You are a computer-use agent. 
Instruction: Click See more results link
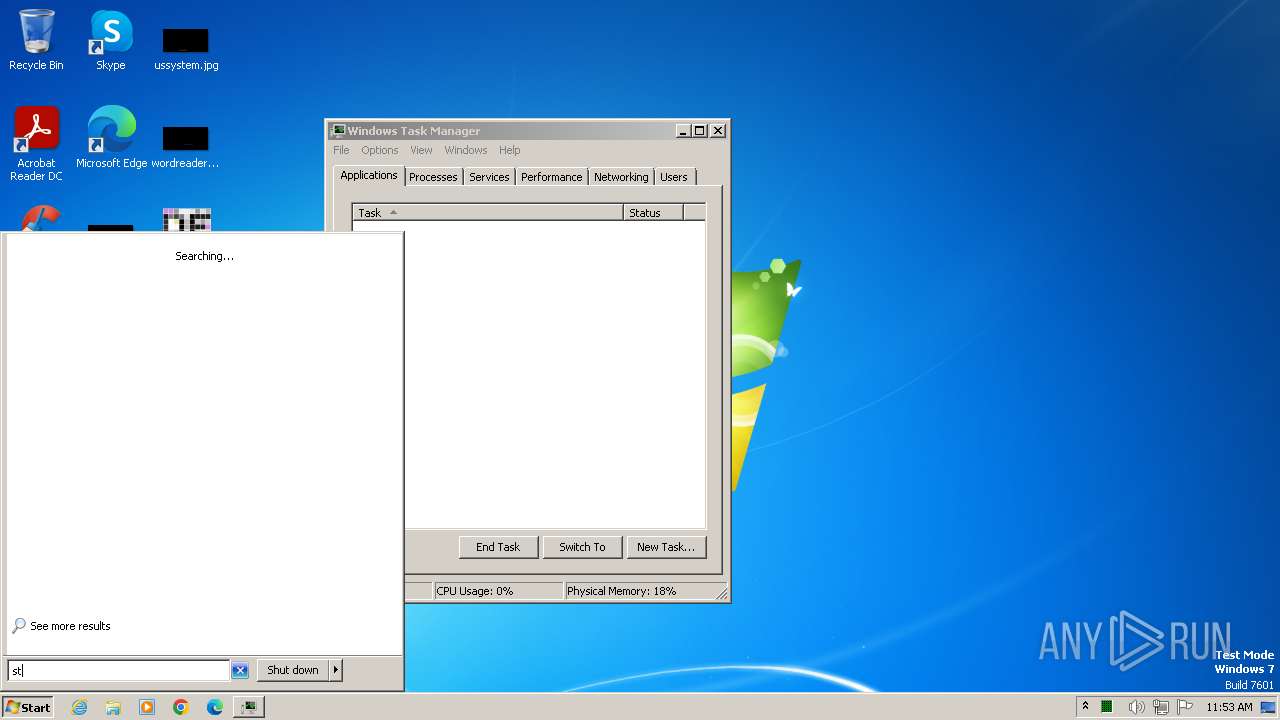click(x=70, y=626)
